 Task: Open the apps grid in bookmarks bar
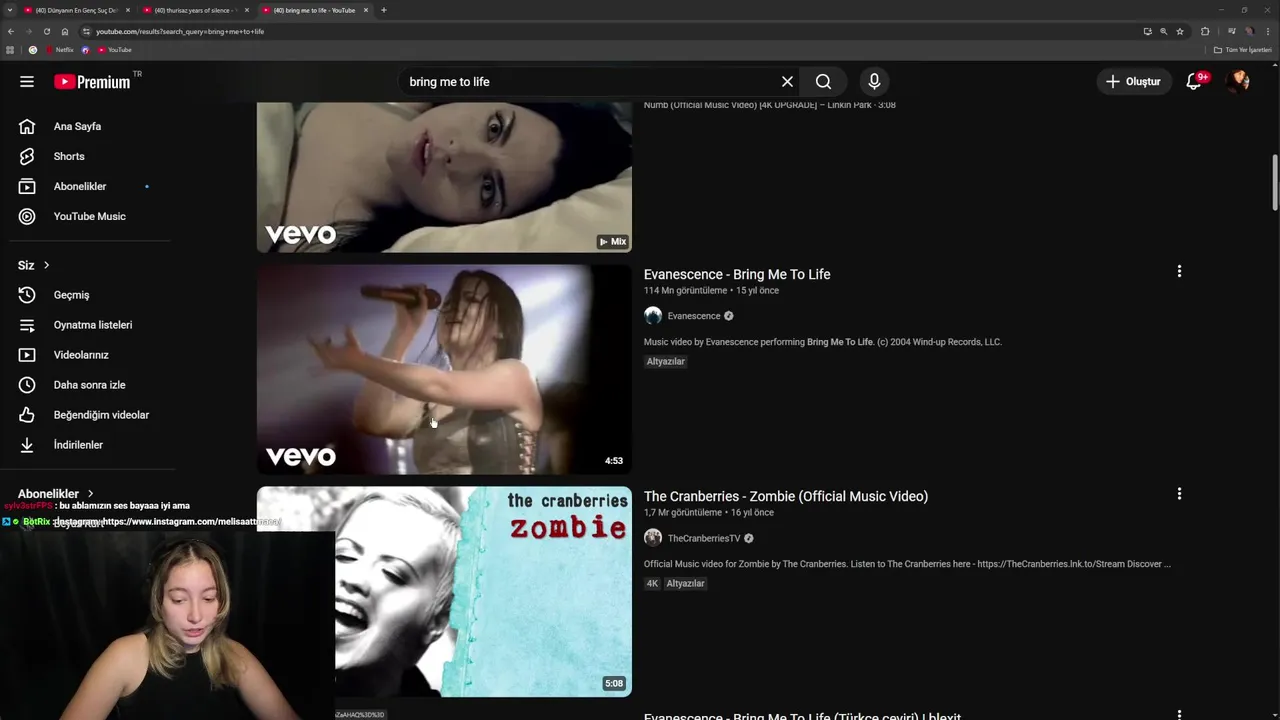(11, 50)
